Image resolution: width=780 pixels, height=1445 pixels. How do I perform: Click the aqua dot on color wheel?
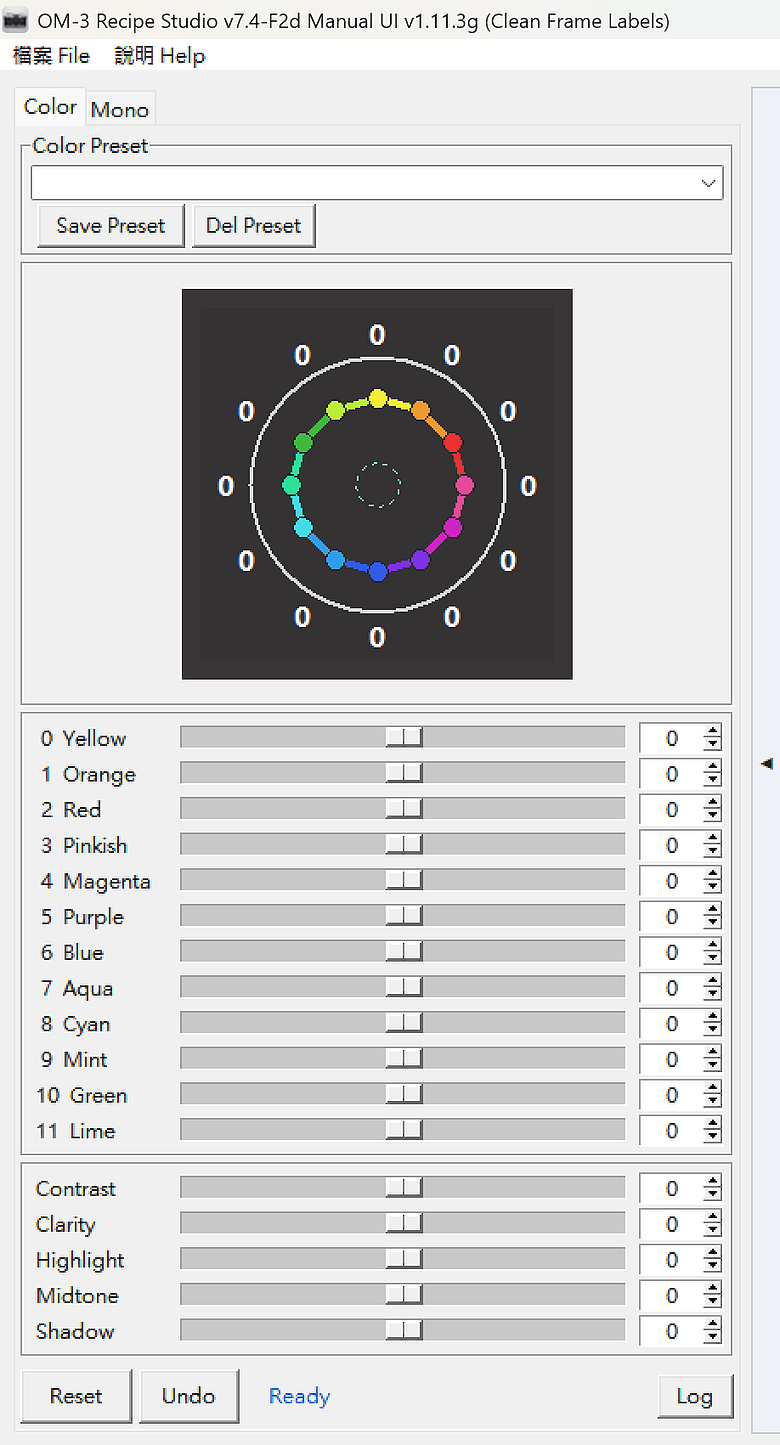click(x=335, y=560)
